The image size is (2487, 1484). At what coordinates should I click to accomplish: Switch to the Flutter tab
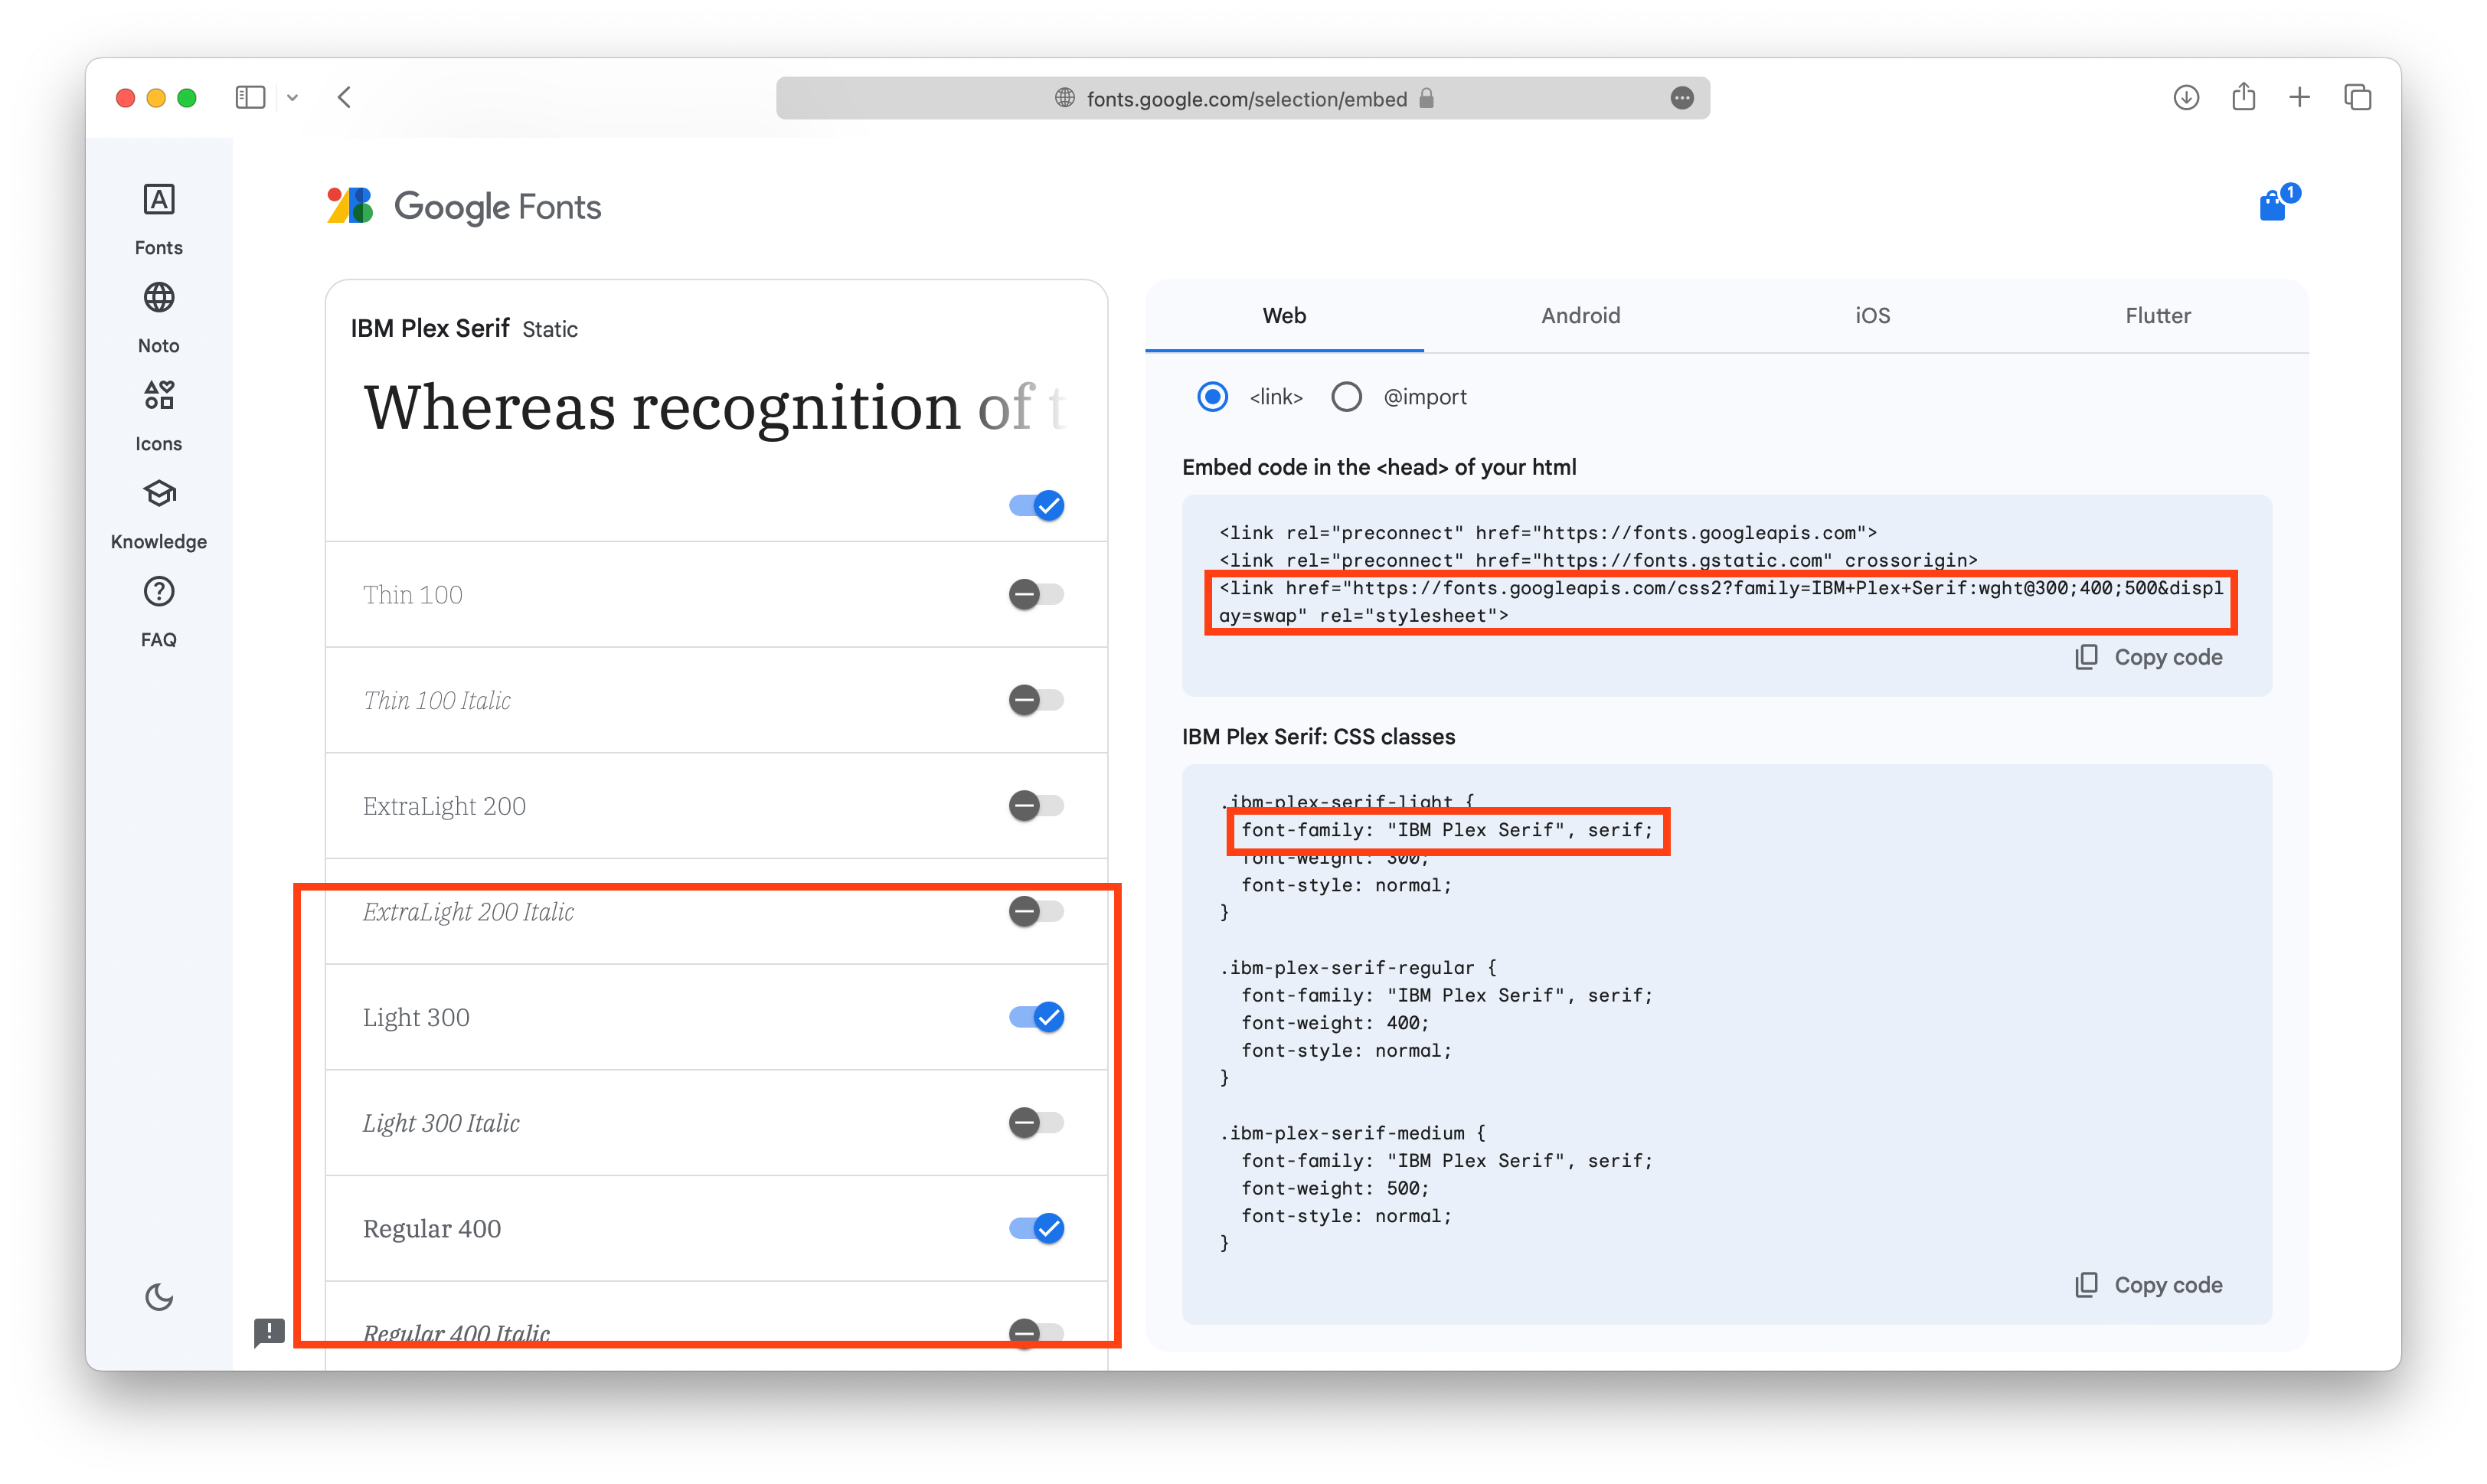tap(2157, 316)
